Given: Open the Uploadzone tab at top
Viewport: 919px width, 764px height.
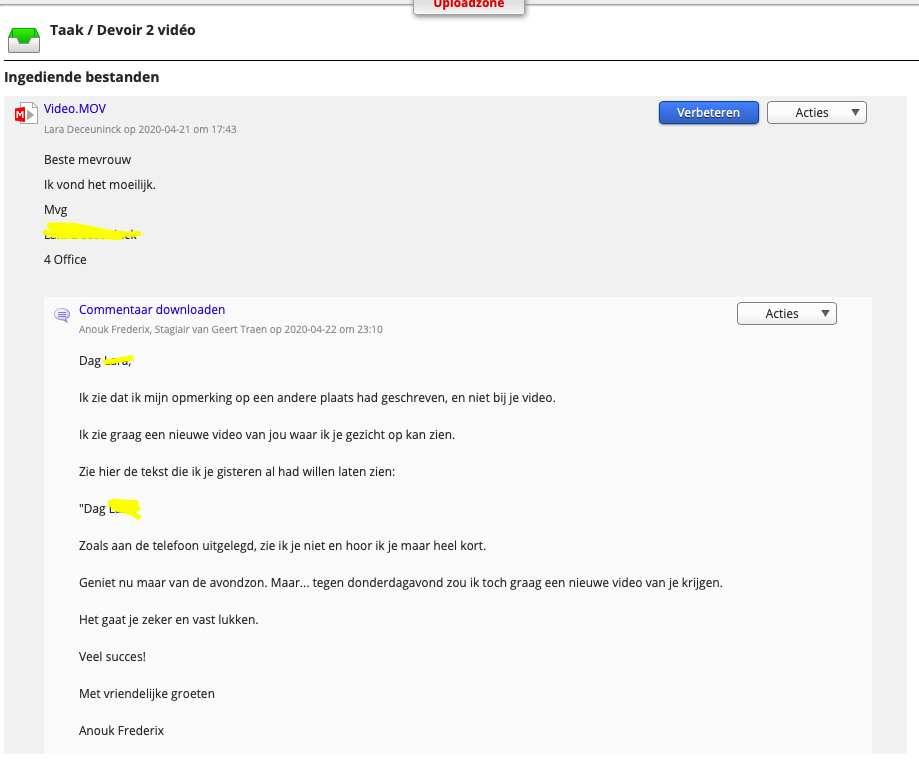Looking at the screenshot, I should pos(468,5).
